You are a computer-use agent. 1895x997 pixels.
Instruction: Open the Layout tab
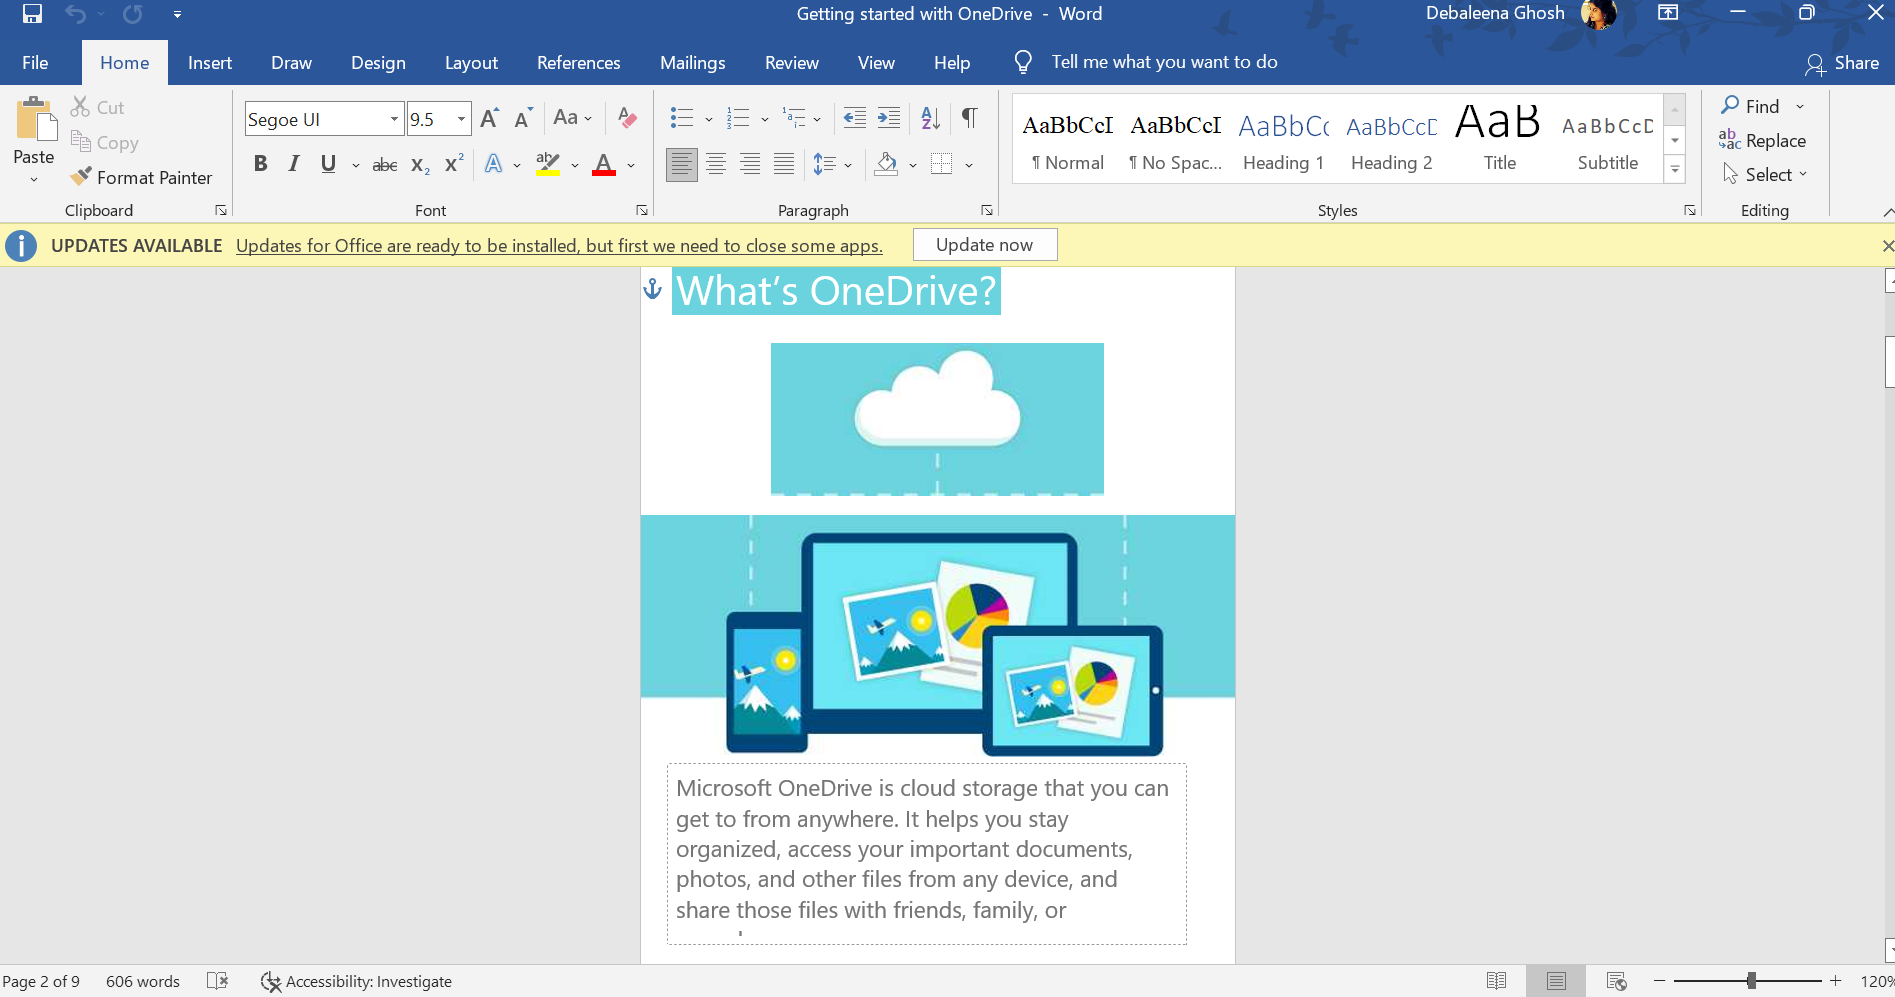tap(471, 62)
